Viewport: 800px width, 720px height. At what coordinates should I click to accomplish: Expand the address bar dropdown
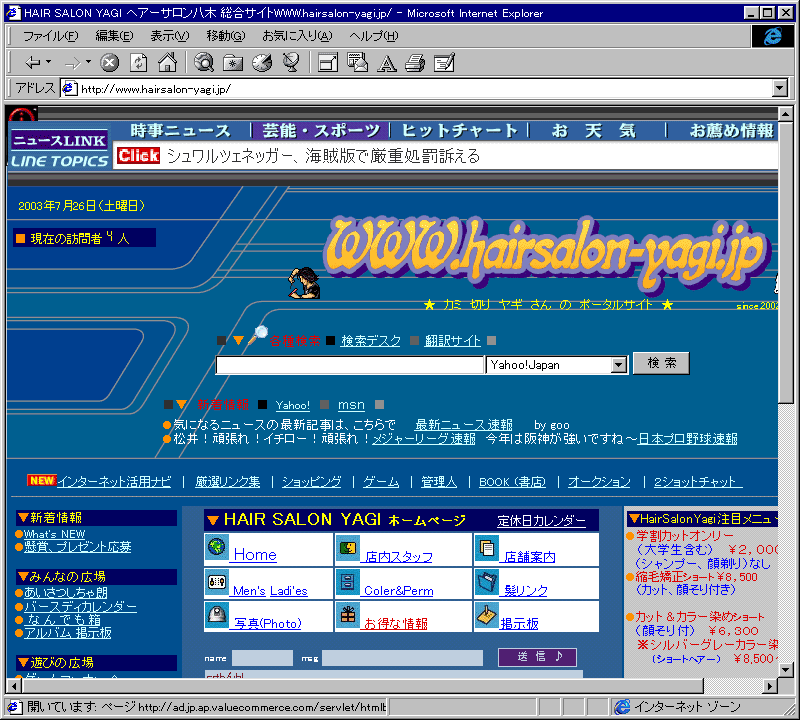(x=779, y=88)
